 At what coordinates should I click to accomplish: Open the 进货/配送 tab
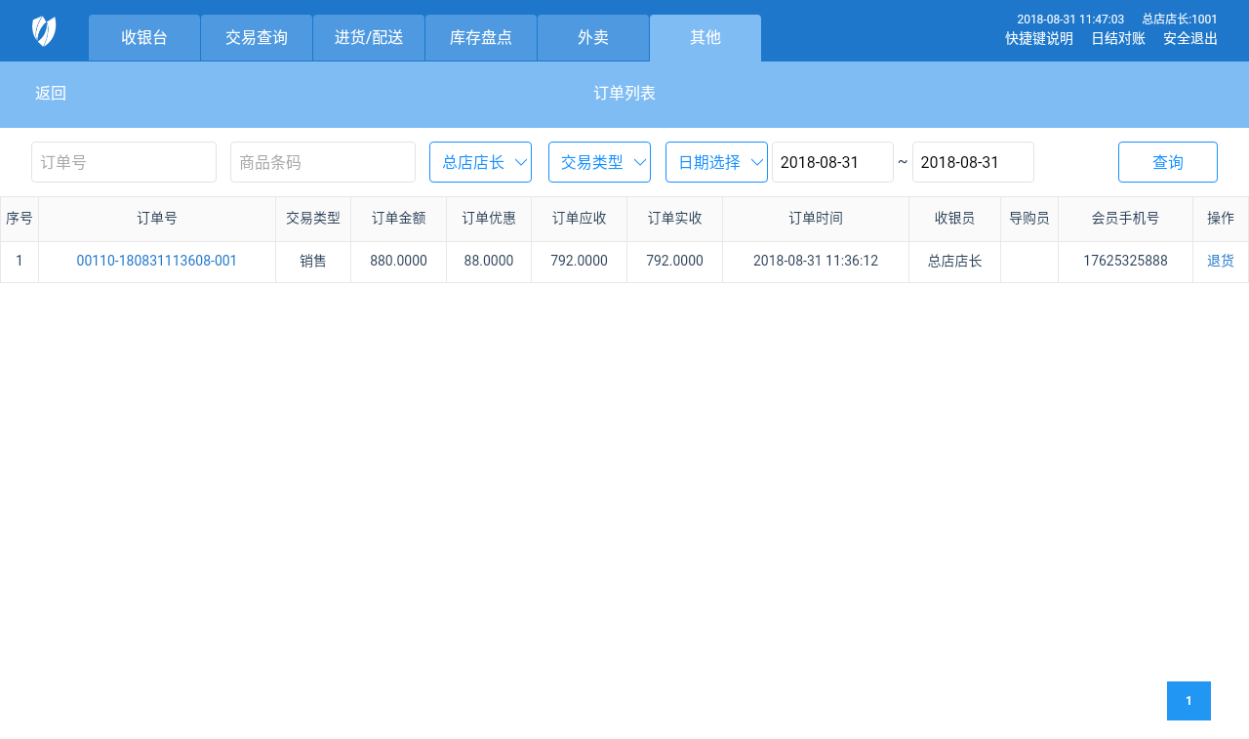(368, 38)
